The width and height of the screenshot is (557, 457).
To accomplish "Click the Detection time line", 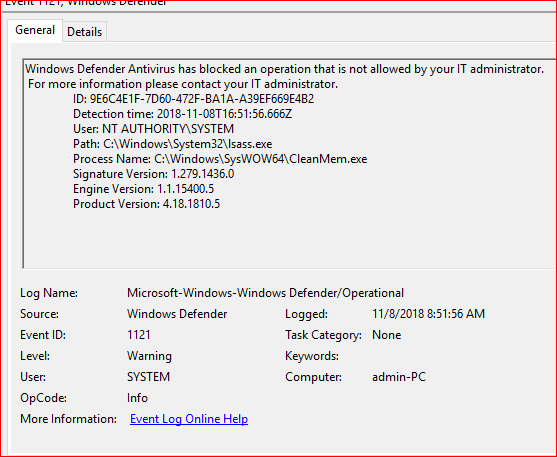I will pyautogui.click(x=183, y=114).
